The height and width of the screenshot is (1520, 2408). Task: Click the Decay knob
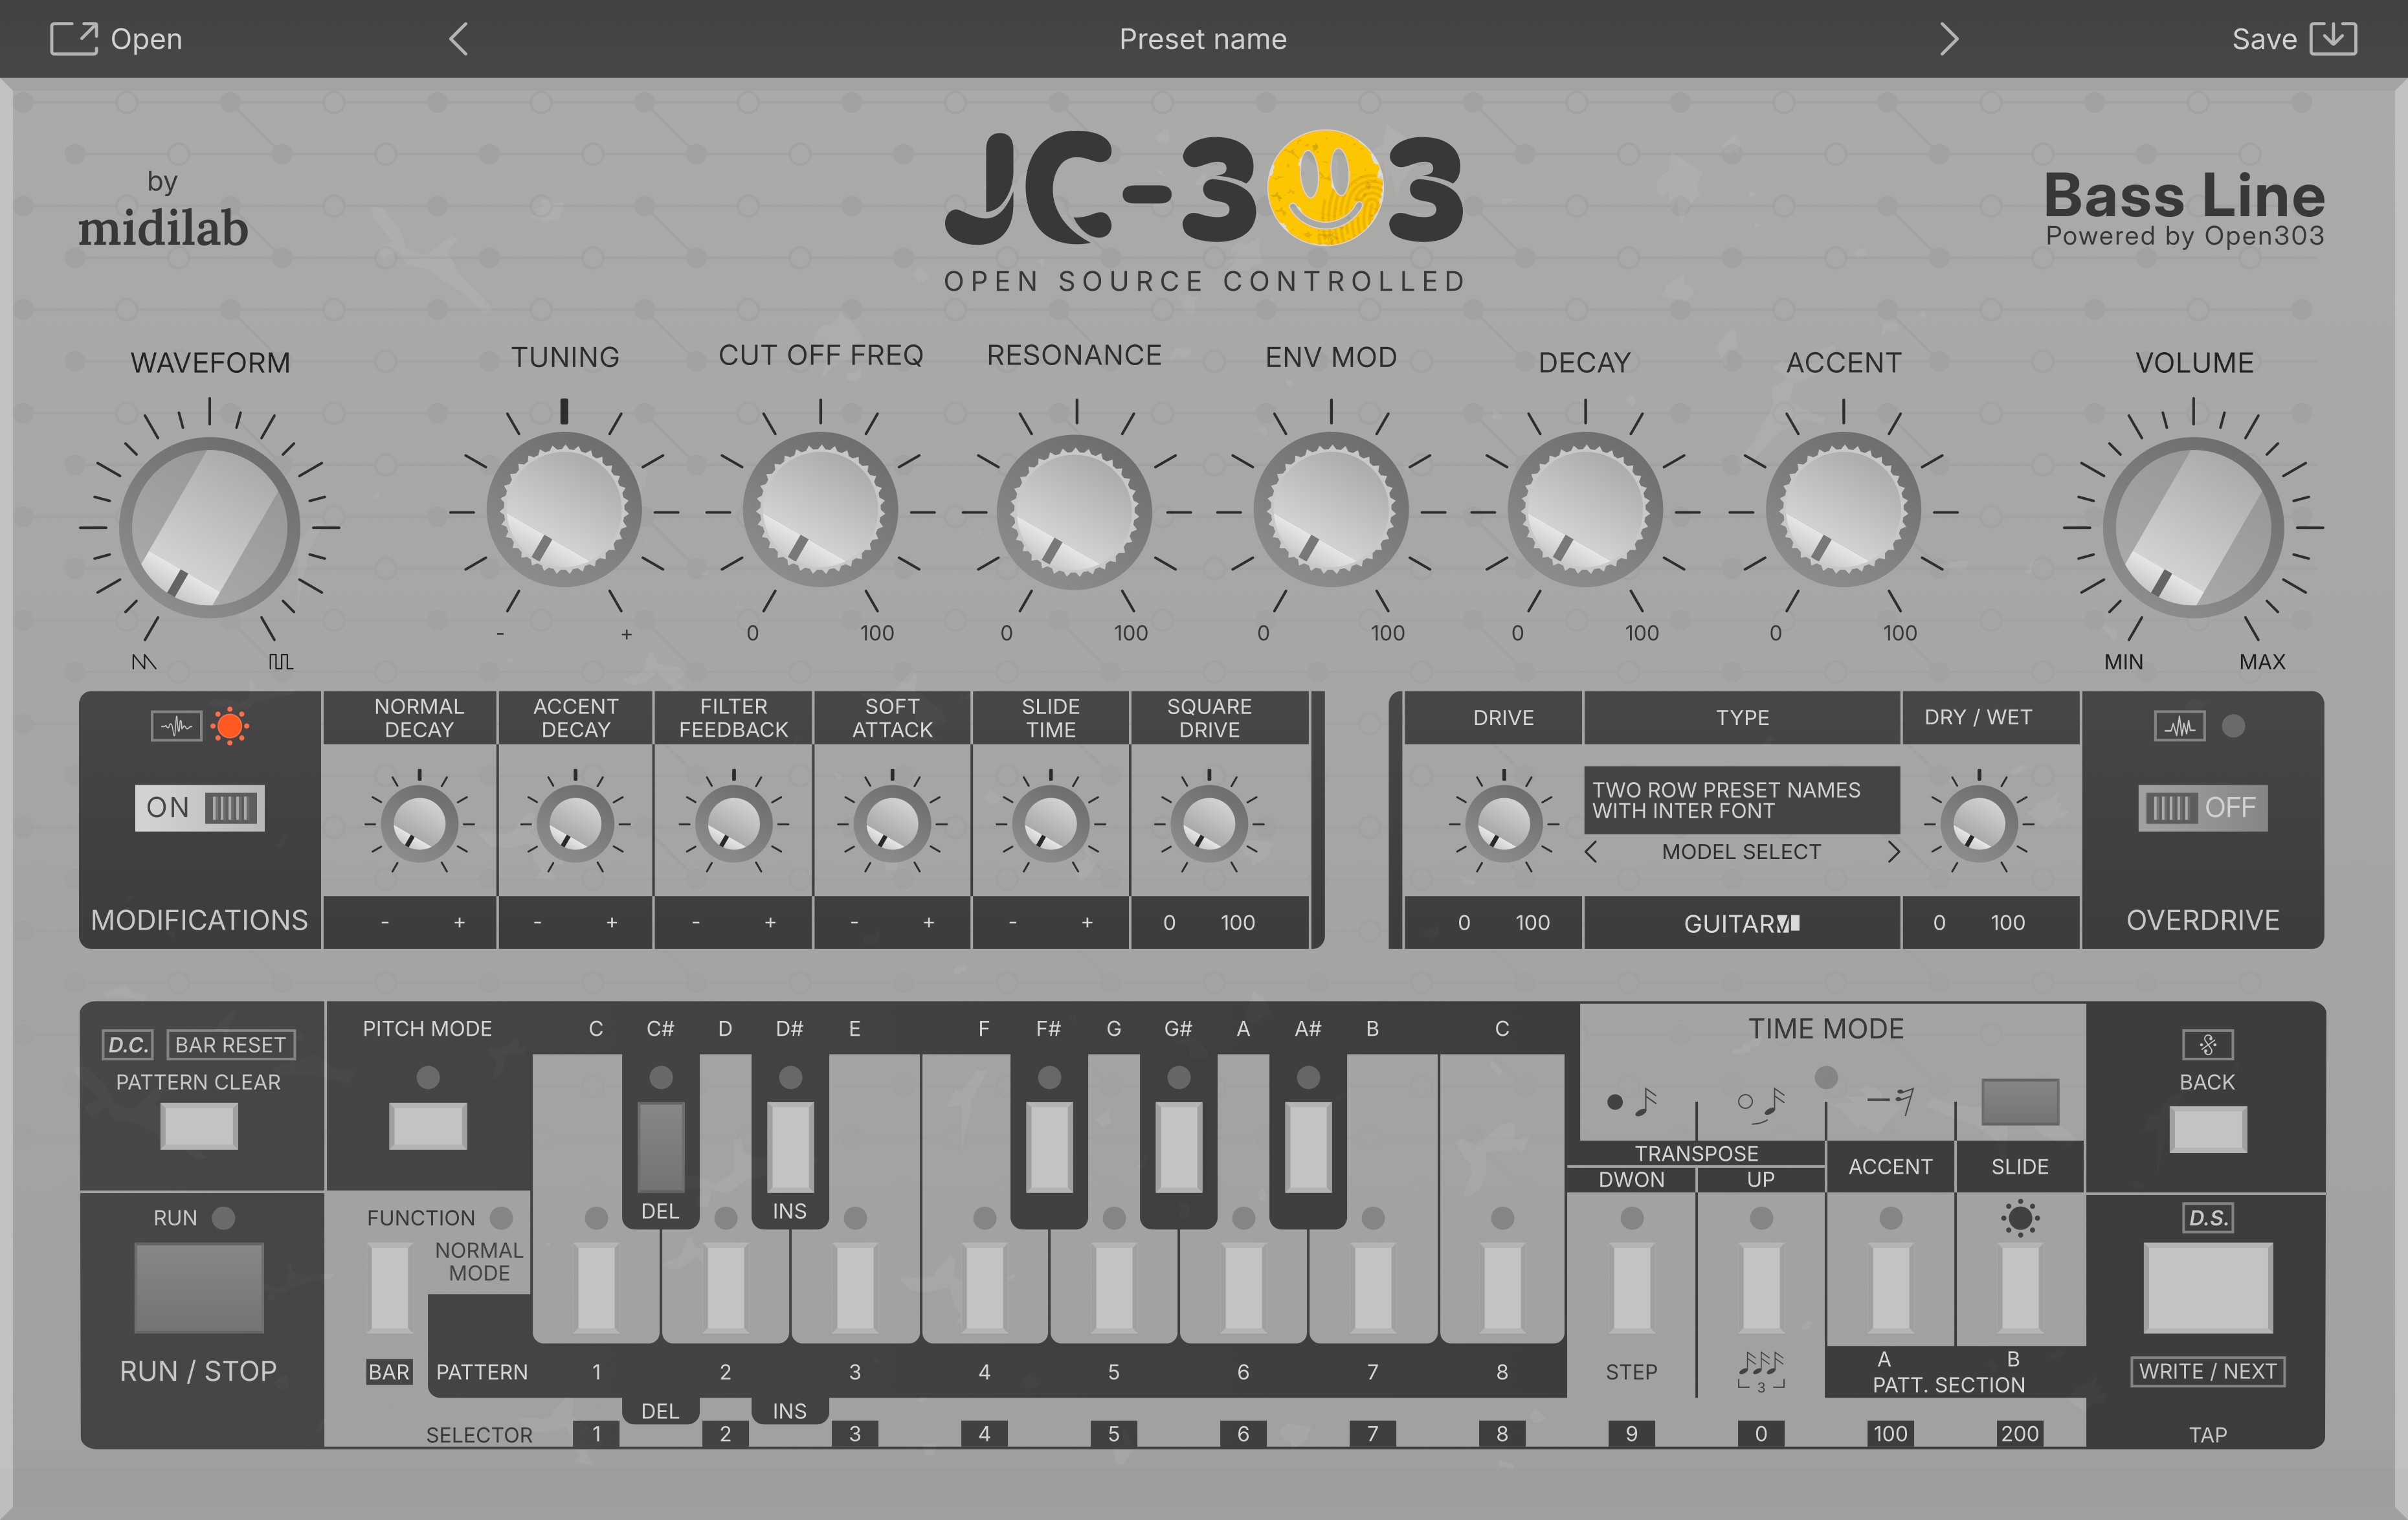(1585, 510)
